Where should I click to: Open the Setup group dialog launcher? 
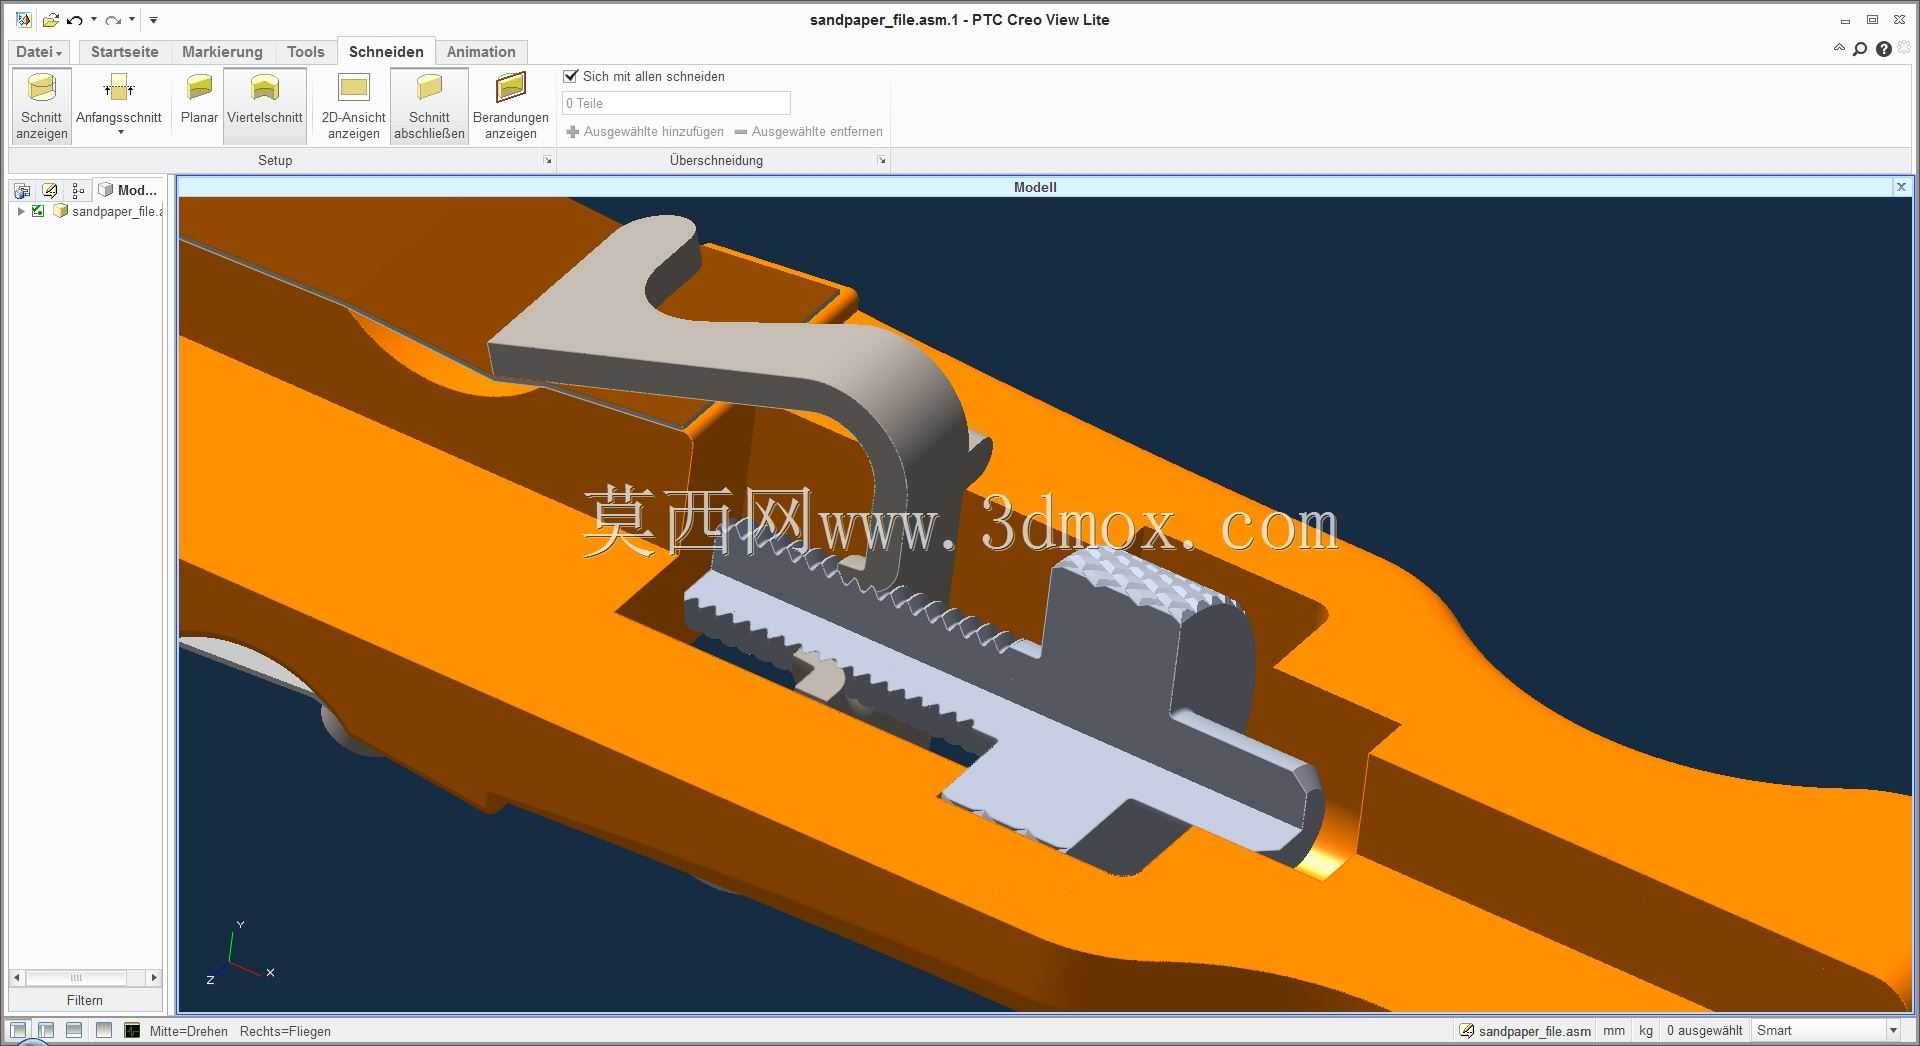click(x=548, y=160)
